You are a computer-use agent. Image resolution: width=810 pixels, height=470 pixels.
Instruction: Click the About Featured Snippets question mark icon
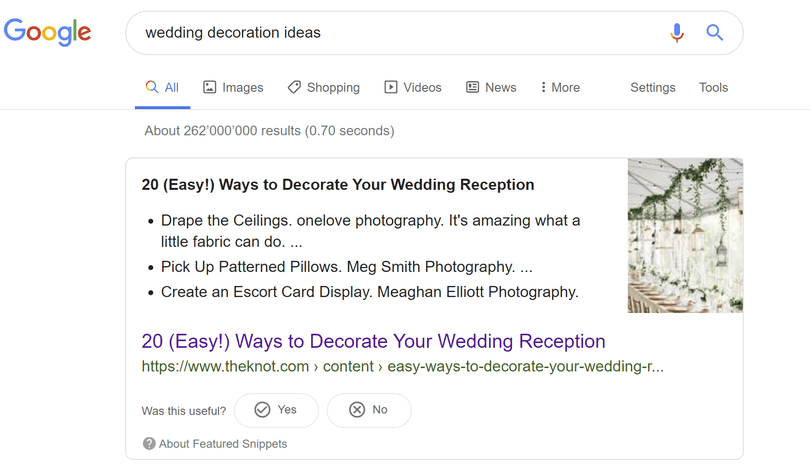(x=149, y=444)
